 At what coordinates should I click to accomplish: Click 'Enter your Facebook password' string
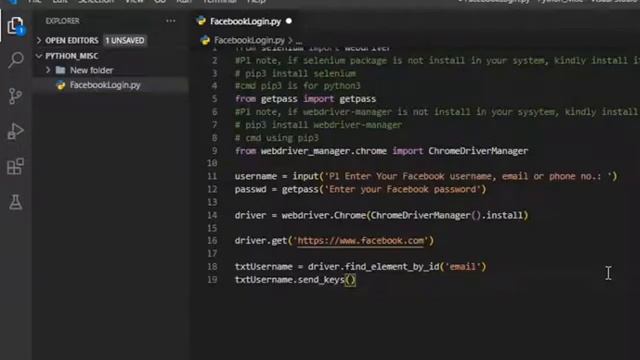click(x=402, y=189)
